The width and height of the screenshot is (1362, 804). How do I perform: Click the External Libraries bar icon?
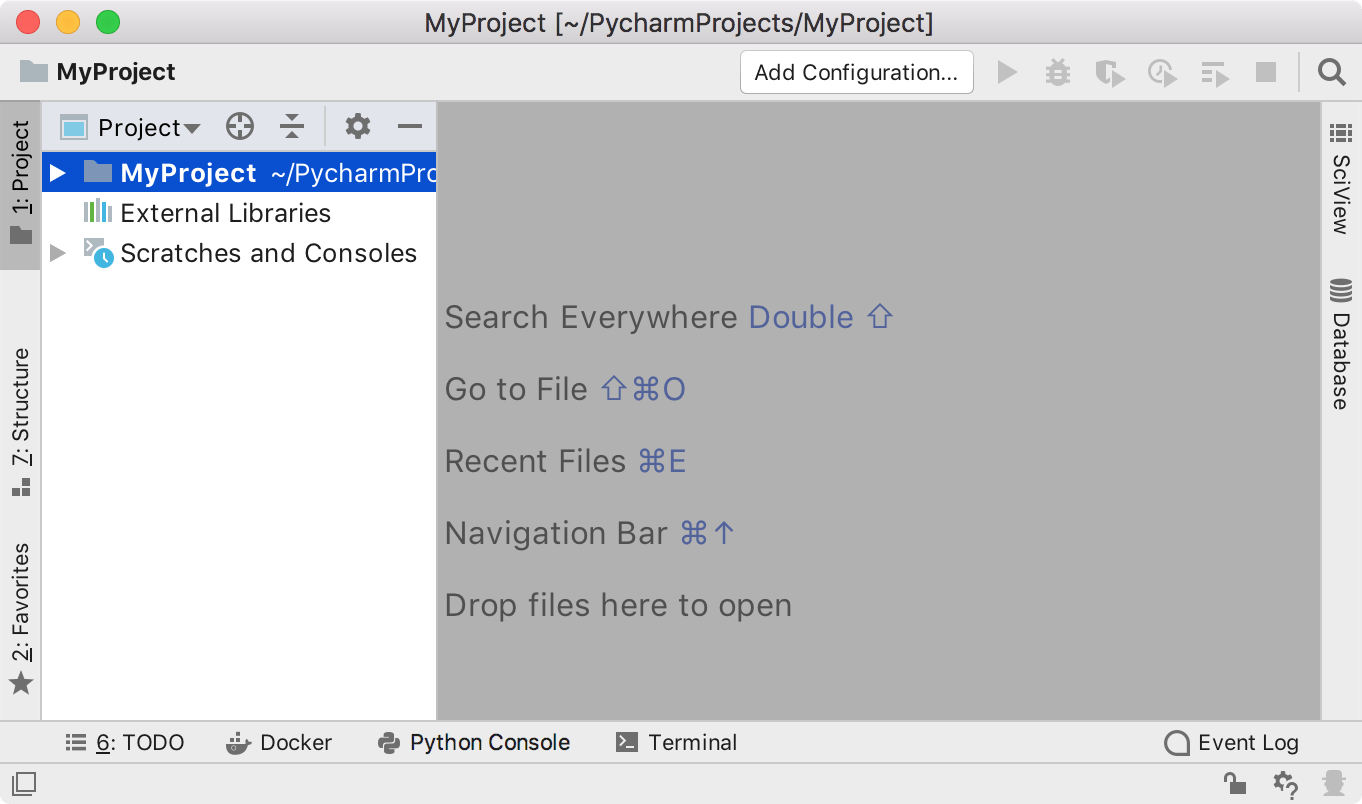(97, 211)
